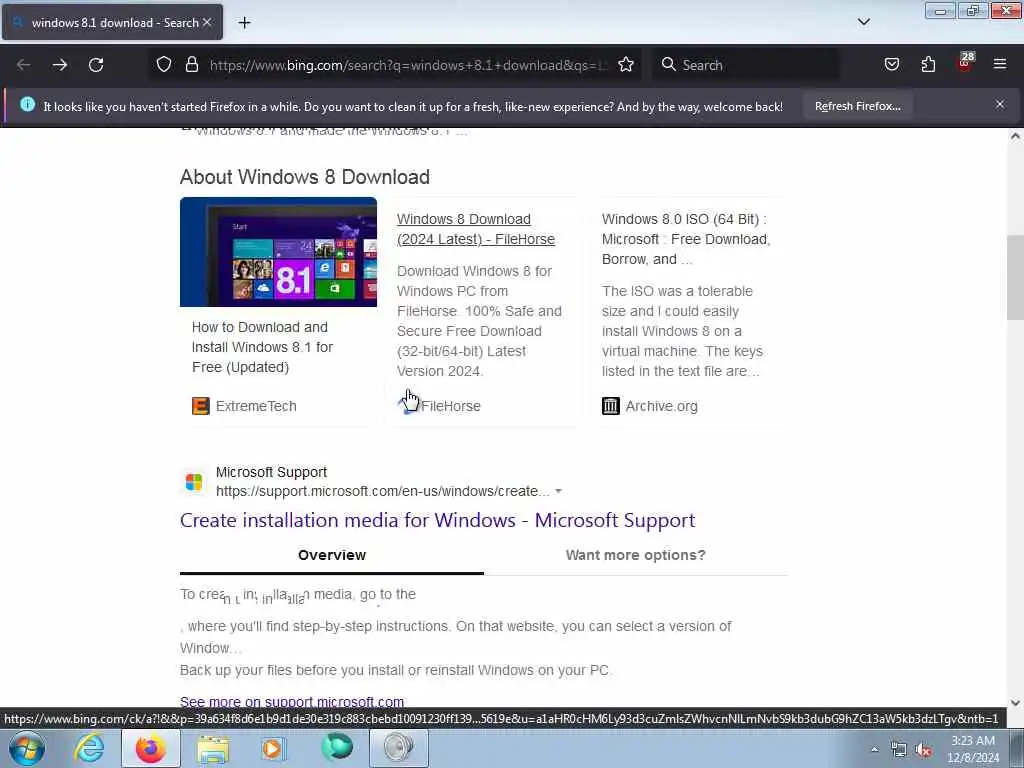Expand the support.microsoft.com URL dropdown arrow
Viewport: 1024px width, 768px height.
click(558, 491)
